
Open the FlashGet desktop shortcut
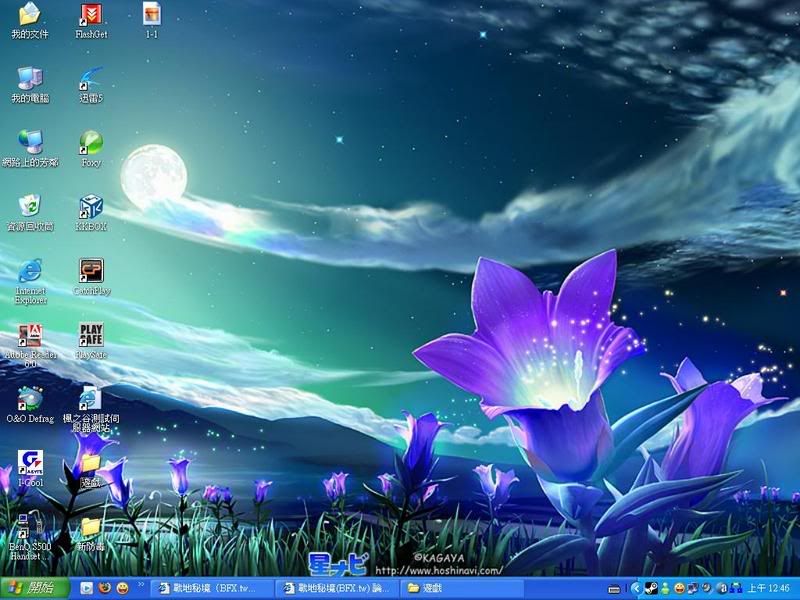91,15
